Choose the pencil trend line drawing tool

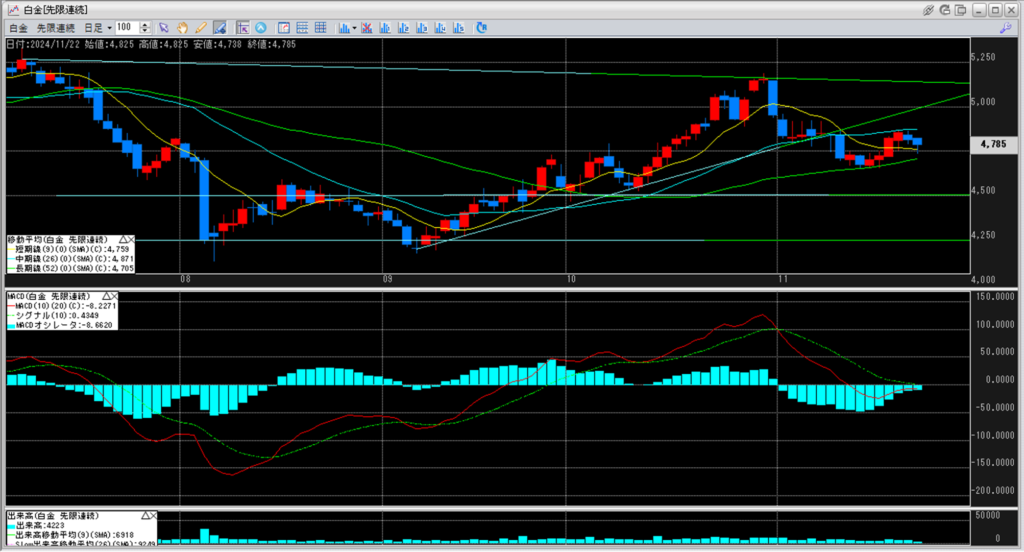coord(200,27)
